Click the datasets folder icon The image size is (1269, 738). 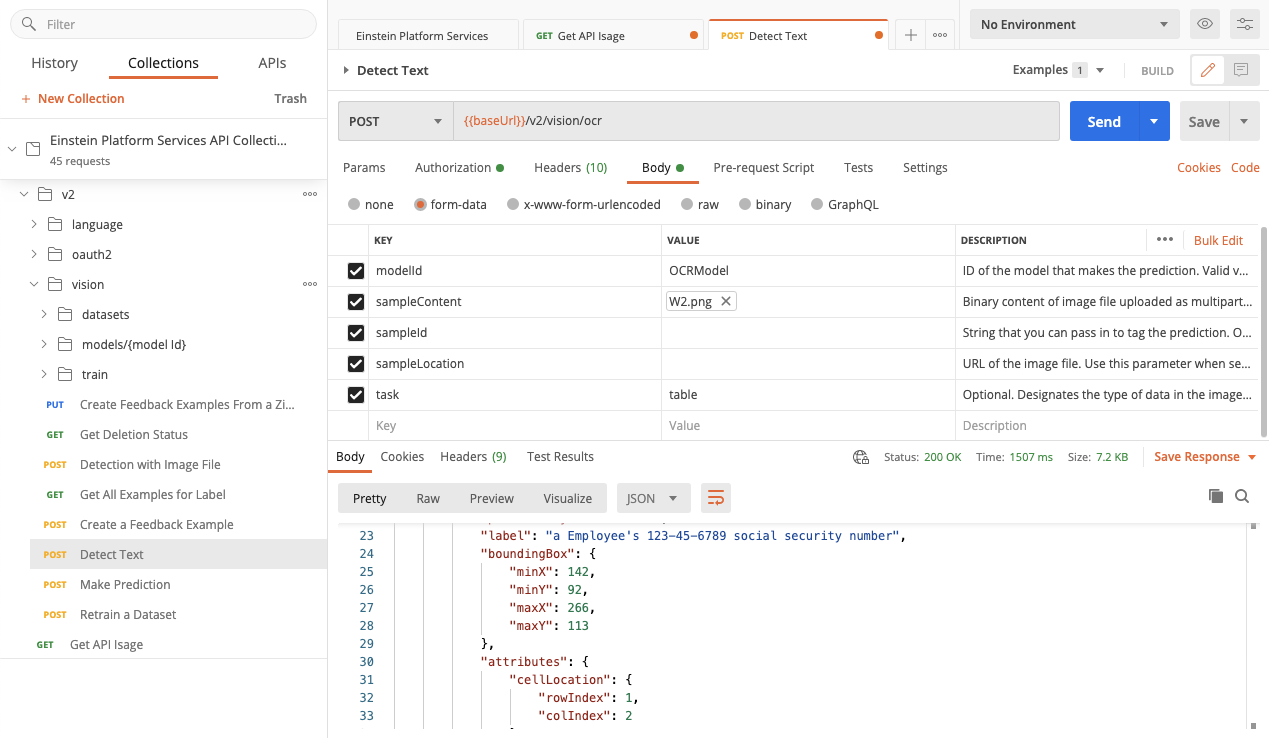pos(65,314)
